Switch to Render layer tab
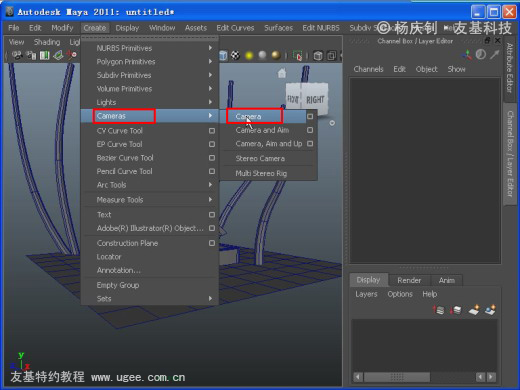 [x=409, y=280]
